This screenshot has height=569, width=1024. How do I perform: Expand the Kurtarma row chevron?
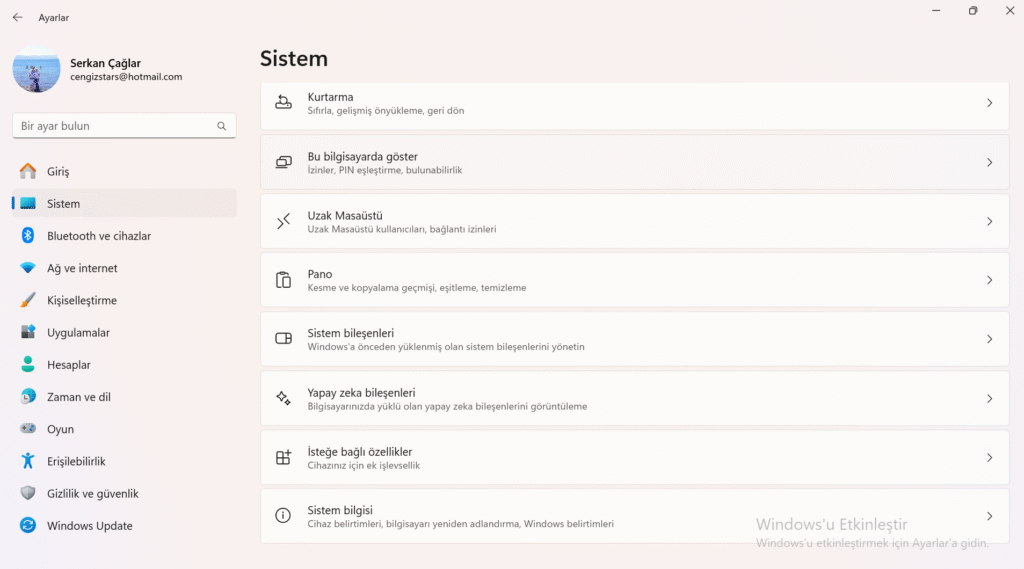[989, 103]
